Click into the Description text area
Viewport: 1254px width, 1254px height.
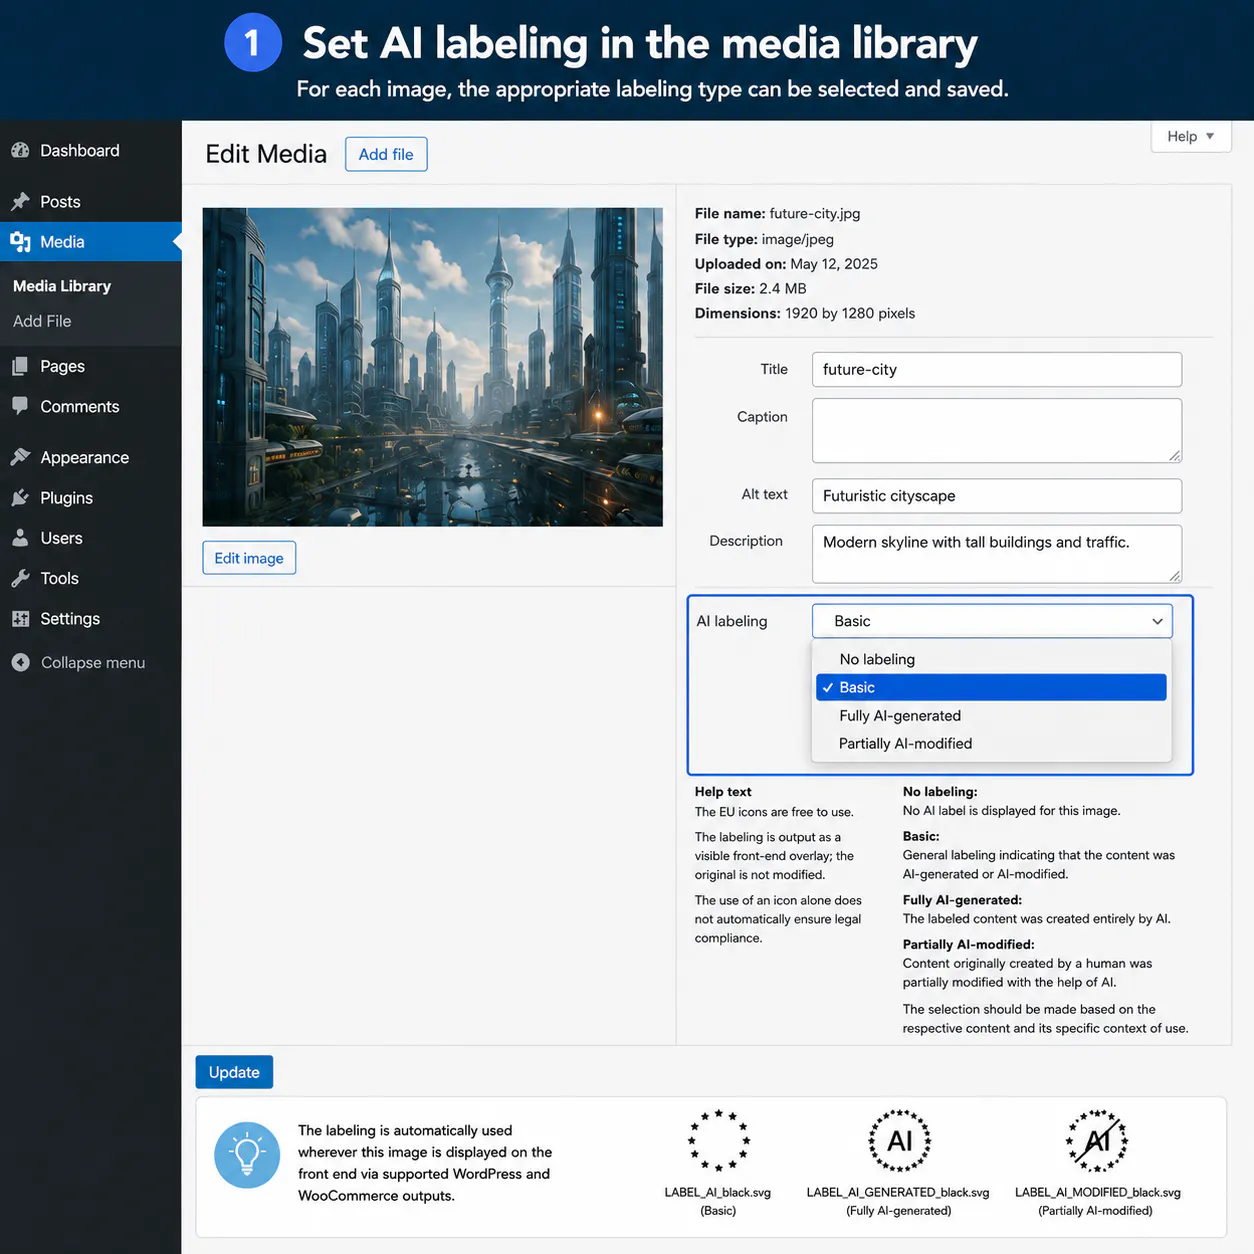click(x=997, y=554)
